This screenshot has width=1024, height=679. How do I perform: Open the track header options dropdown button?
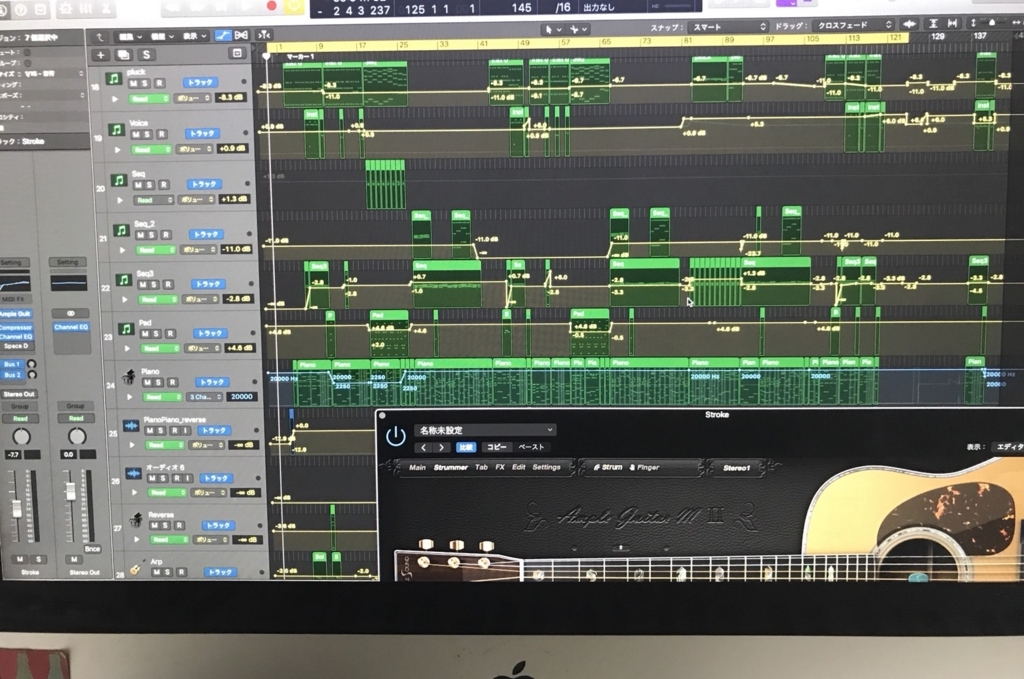[237, 53]
